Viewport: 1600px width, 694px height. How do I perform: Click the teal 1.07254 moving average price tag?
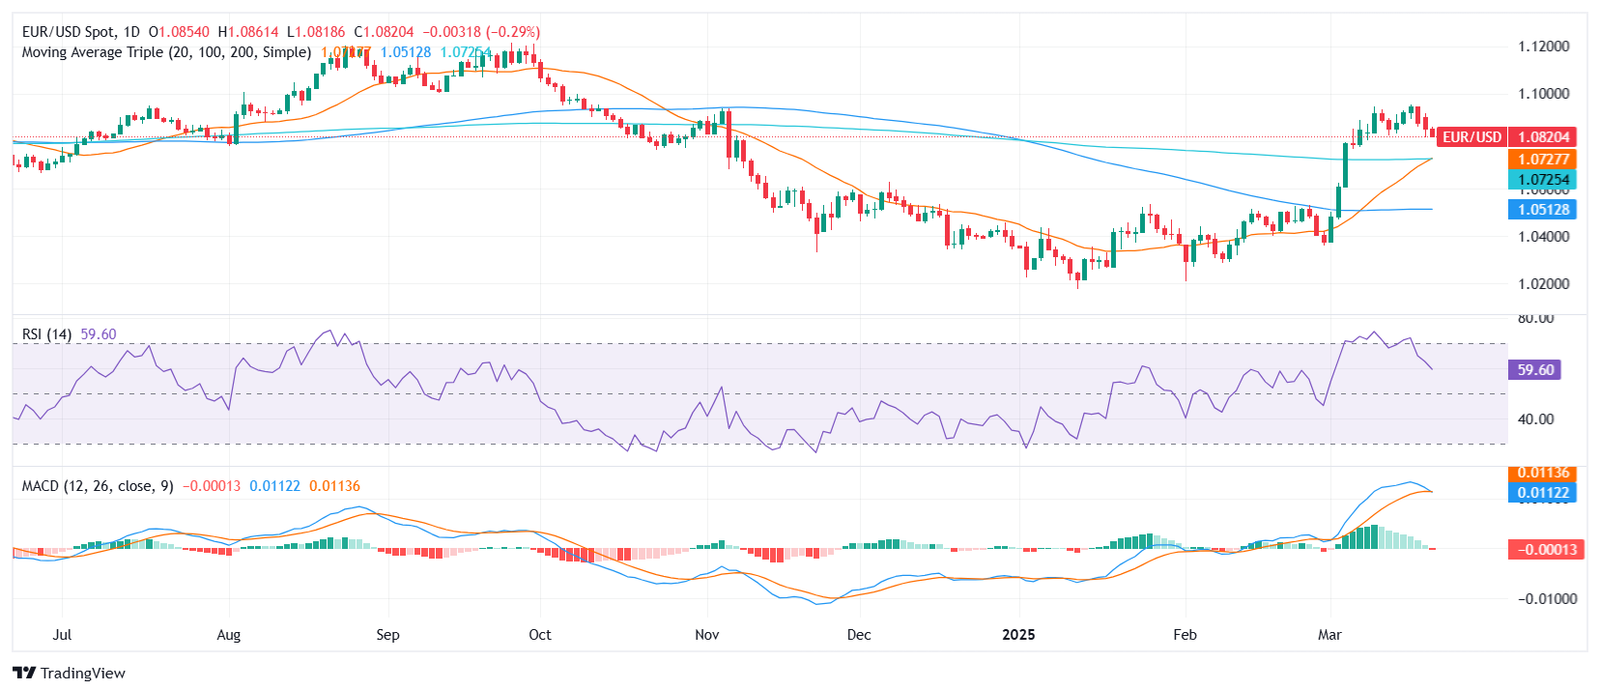pyautogui.click(x=1543, y=180)
